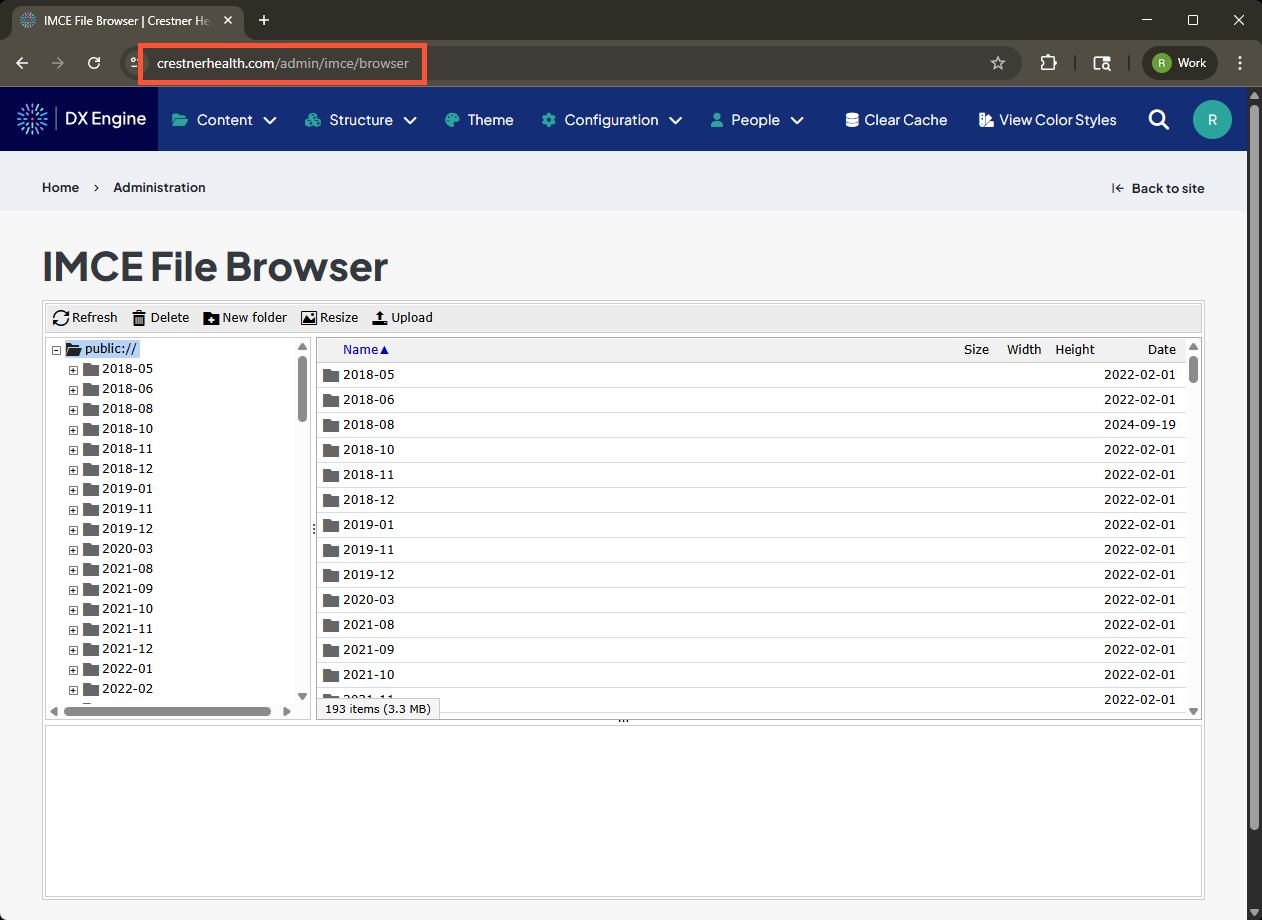This screenshot has height=920, width=1262.
Task: Open the People dropdown menu
Action: coord(756,119)
